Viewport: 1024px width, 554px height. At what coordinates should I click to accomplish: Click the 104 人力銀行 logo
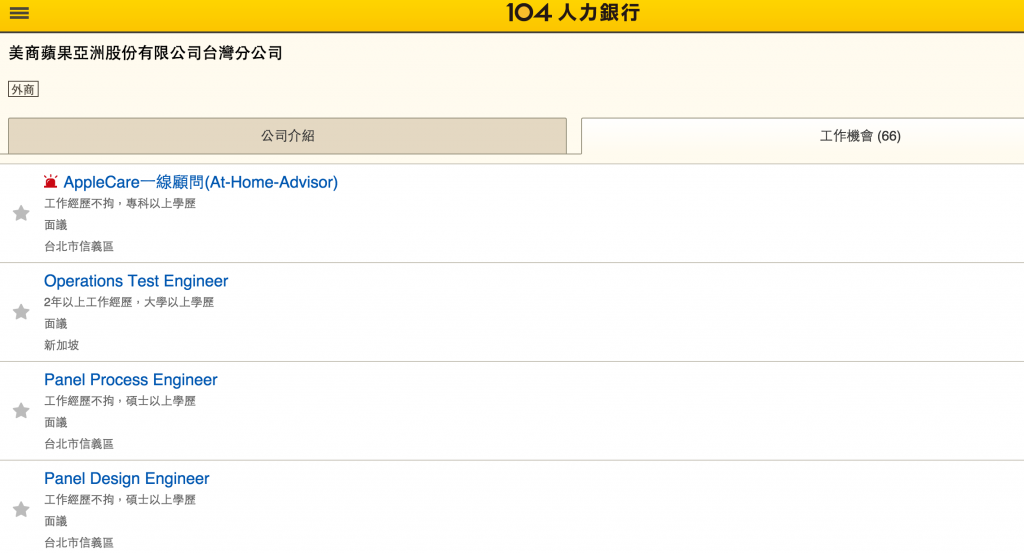click(x=573, y=12)
